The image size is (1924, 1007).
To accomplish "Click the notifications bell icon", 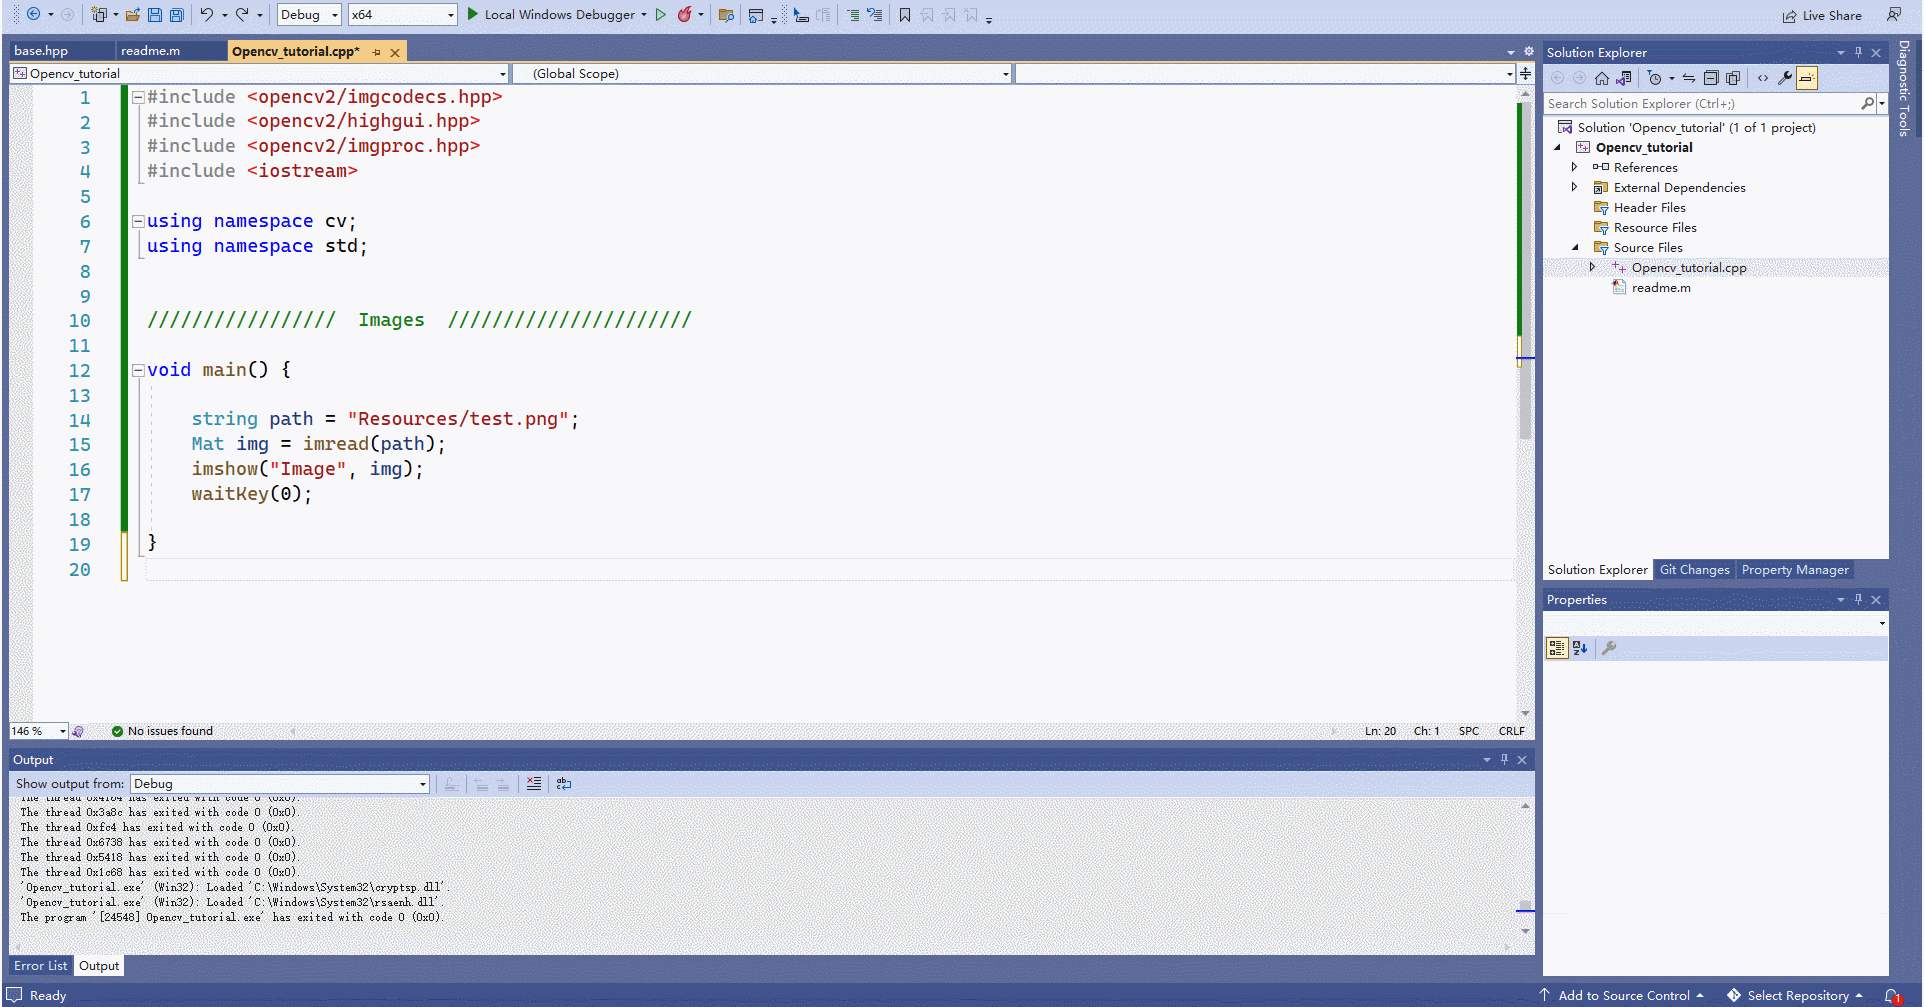I will (1892, 995).
